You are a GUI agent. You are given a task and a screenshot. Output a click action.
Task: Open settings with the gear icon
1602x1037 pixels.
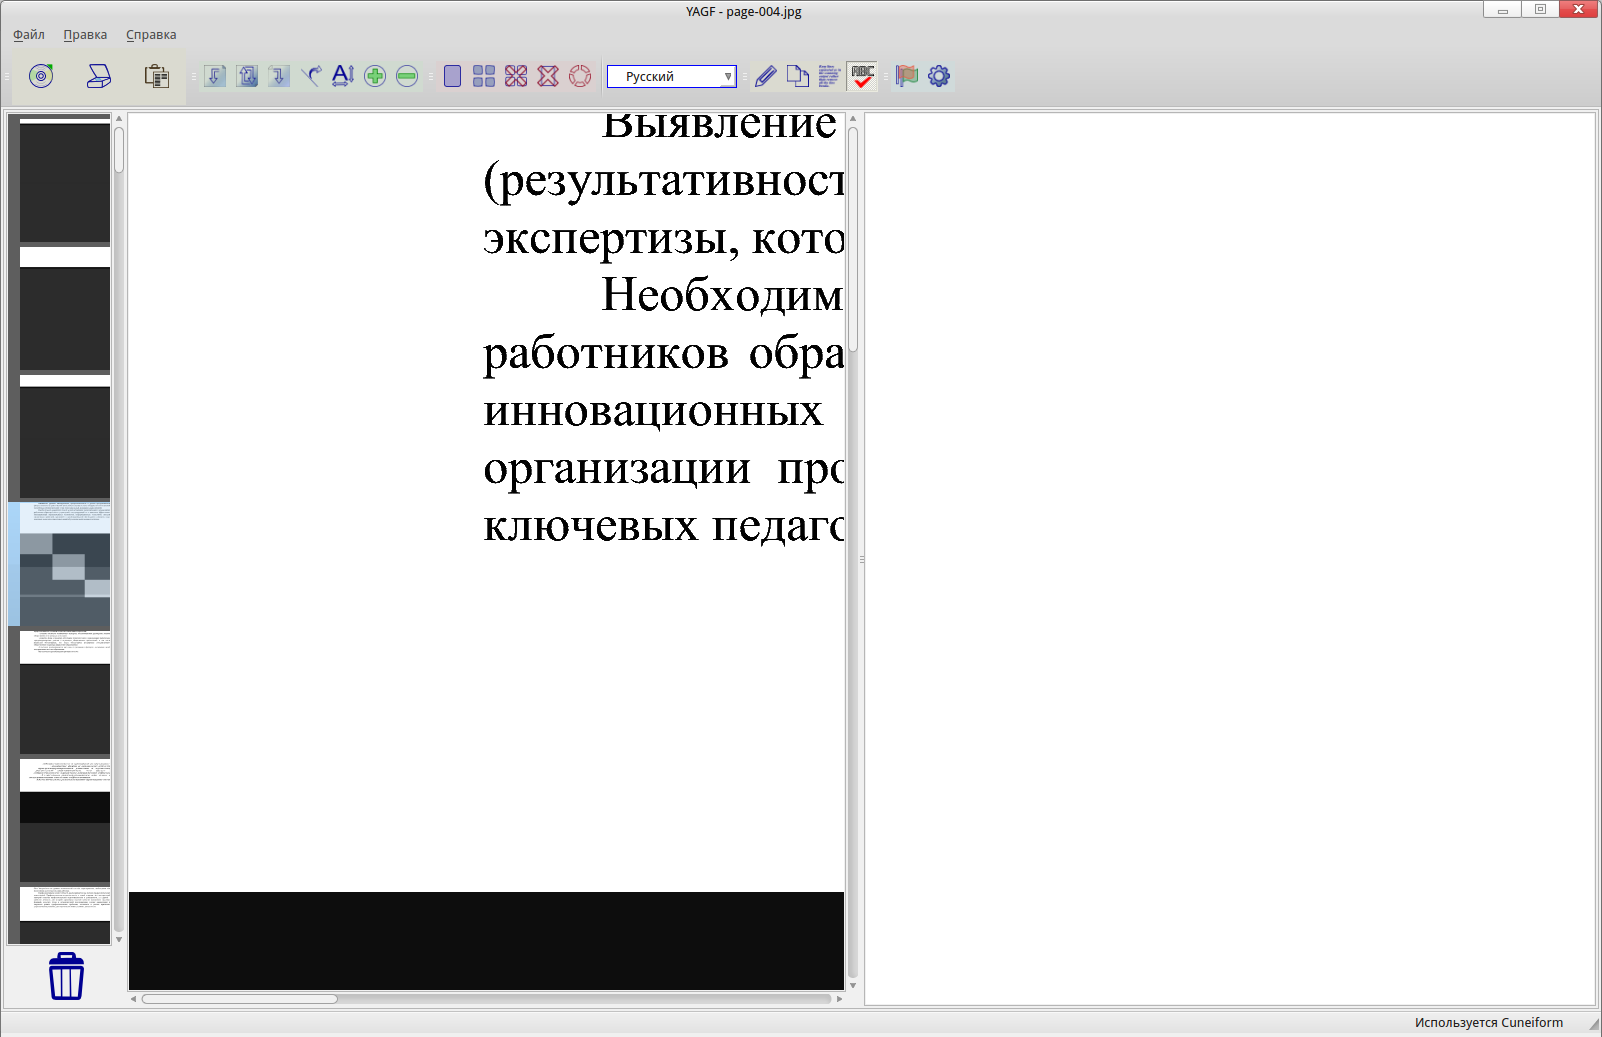pos(939,76)
